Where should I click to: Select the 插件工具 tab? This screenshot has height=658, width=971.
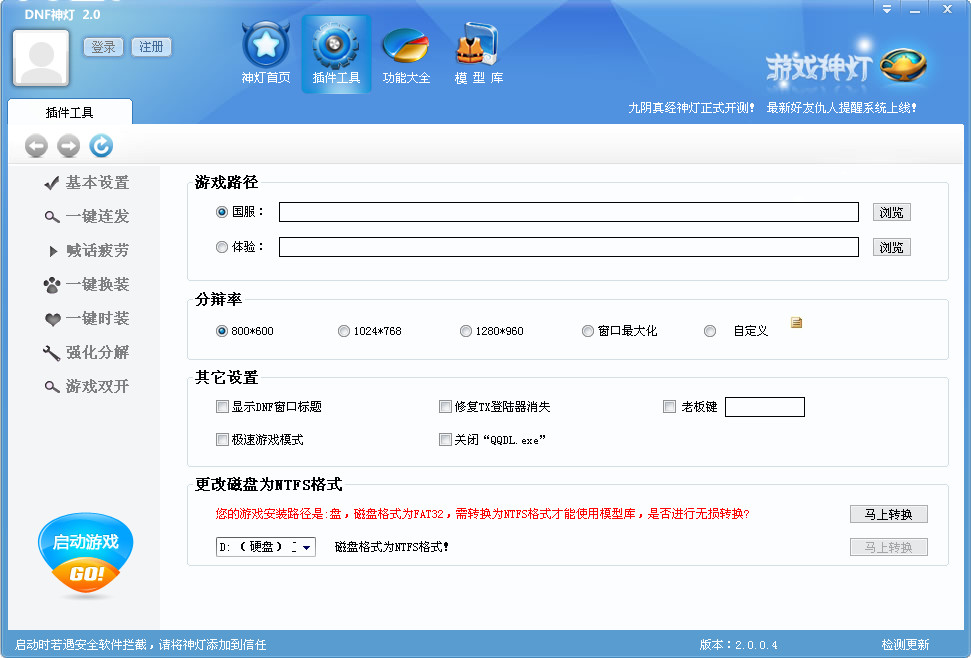(70, 112)
